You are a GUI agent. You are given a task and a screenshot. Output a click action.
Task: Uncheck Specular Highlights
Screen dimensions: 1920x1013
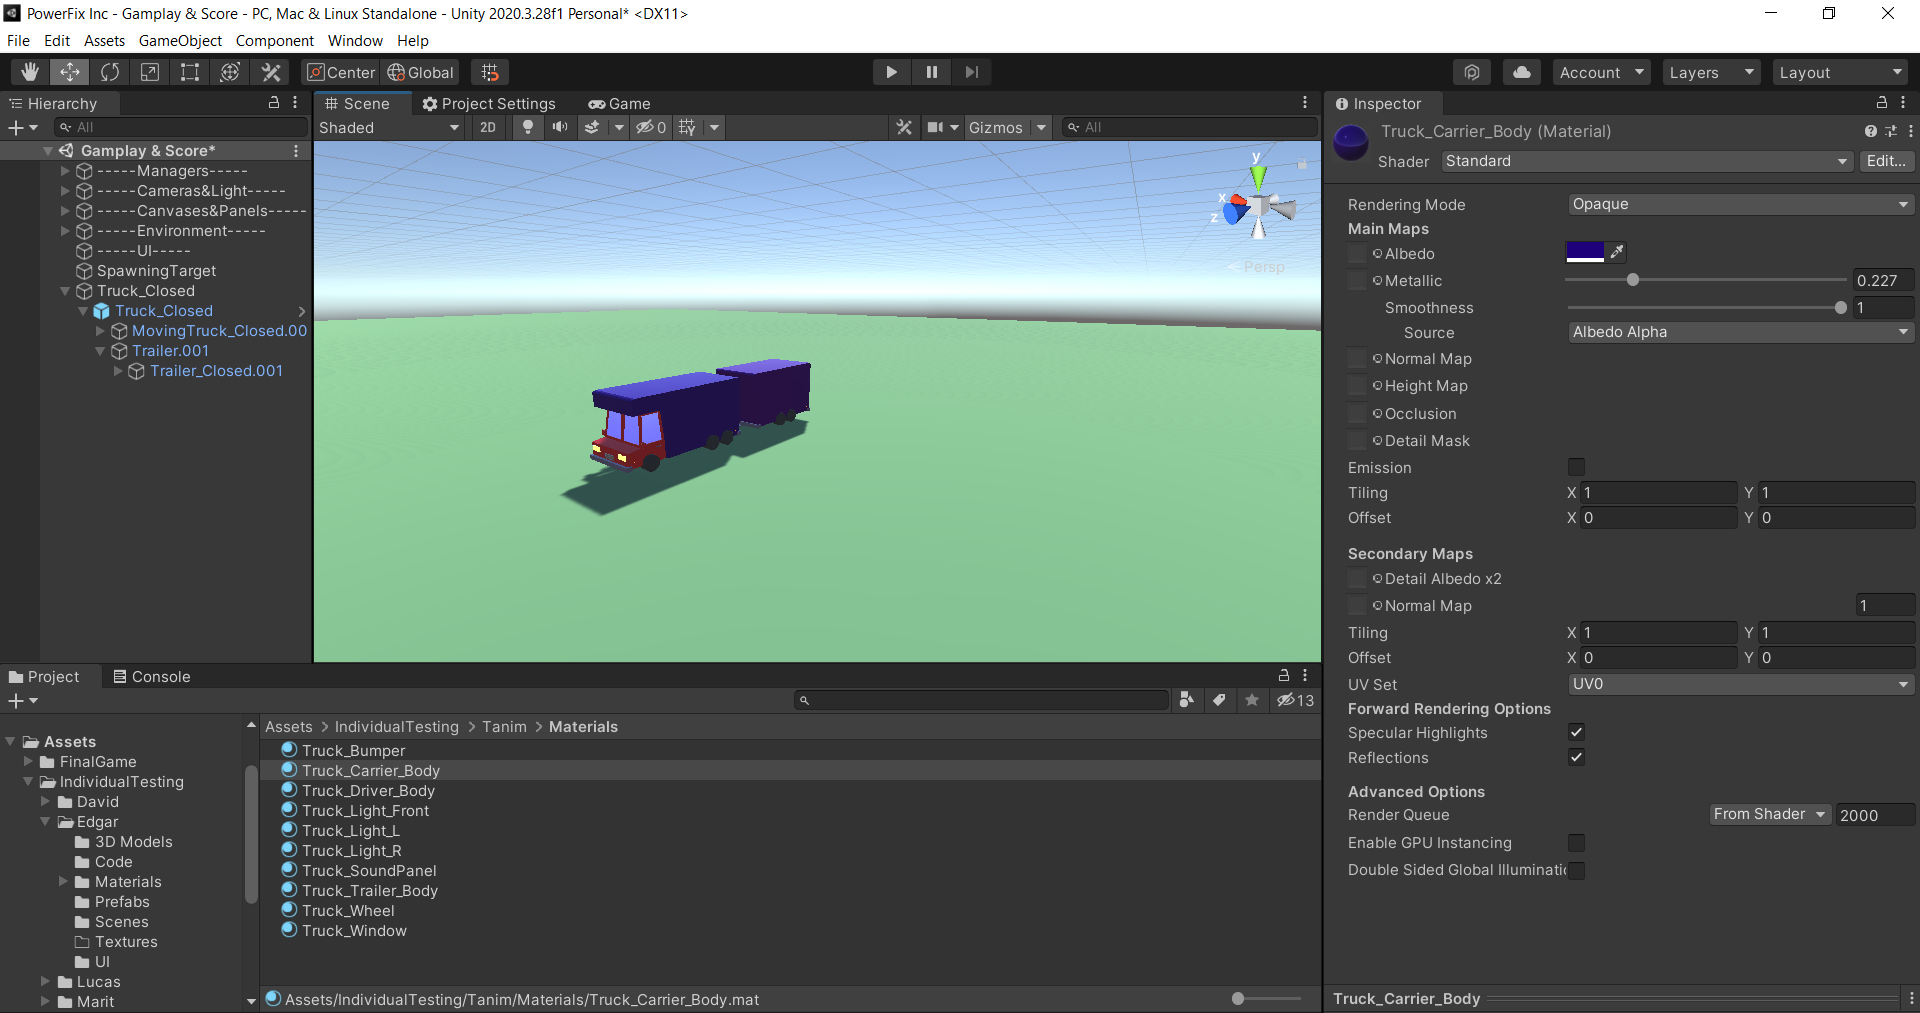click(x=1576, y=732)
